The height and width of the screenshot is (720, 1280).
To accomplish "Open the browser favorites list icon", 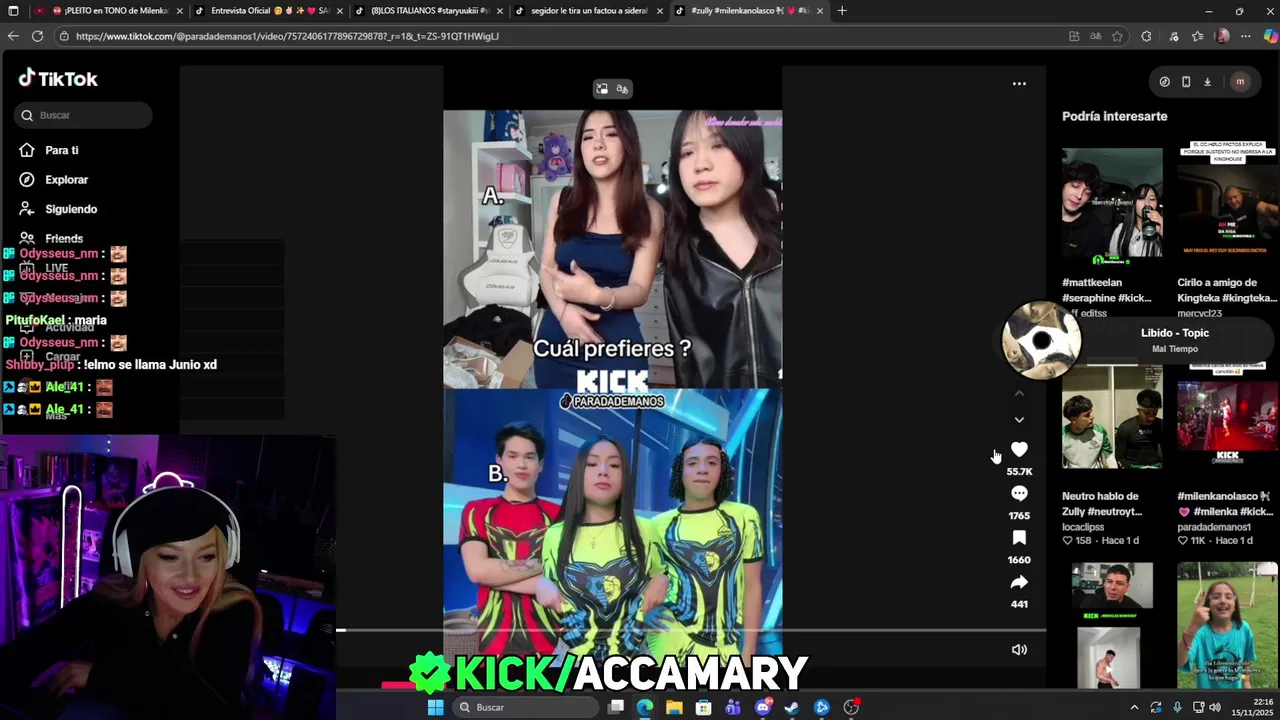I will tap(1198, 36).
